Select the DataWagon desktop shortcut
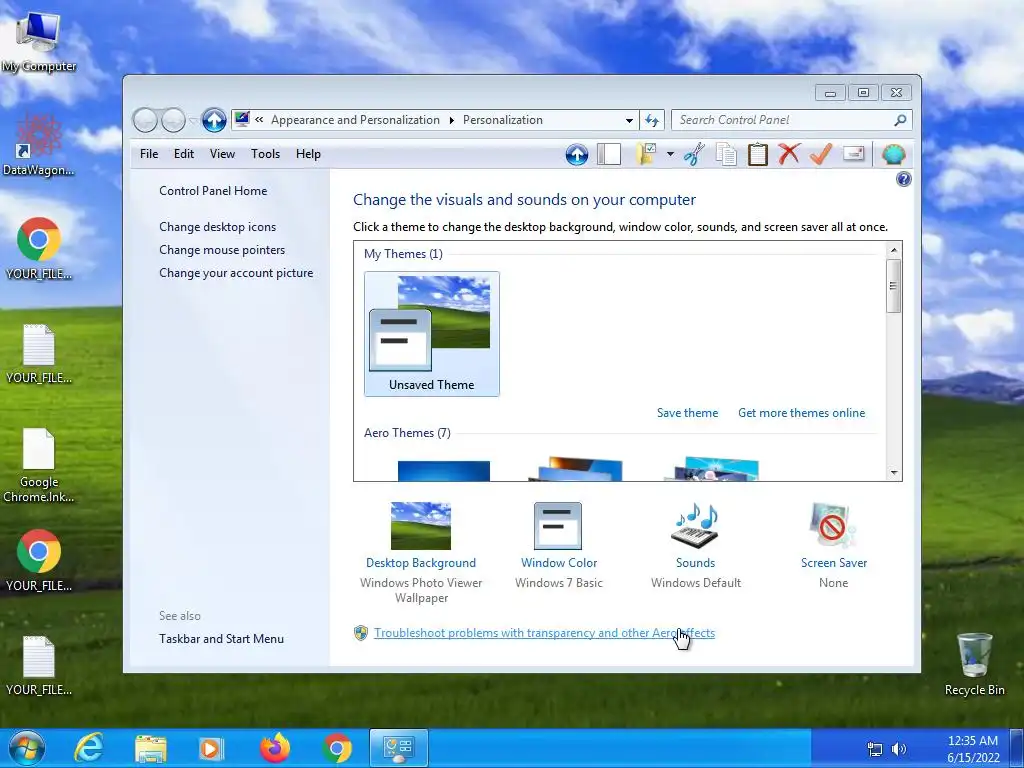 [x=39, y=145]
